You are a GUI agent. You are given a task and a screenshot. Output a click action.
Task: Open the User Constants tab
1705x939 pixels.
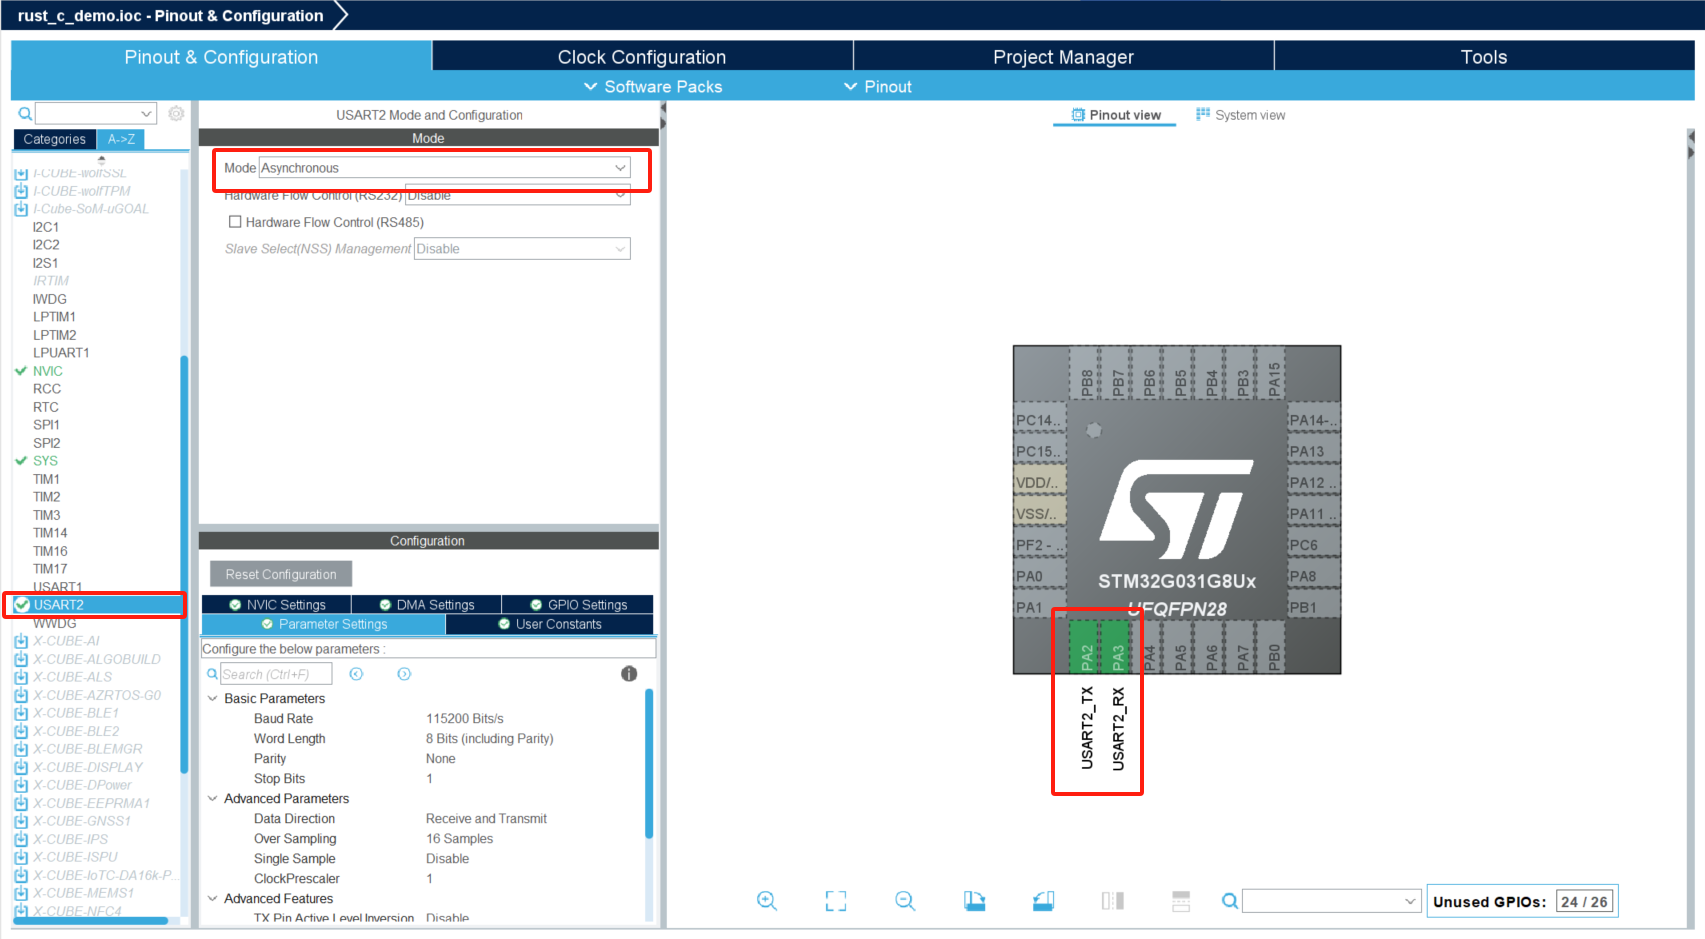tap(550, 624)
